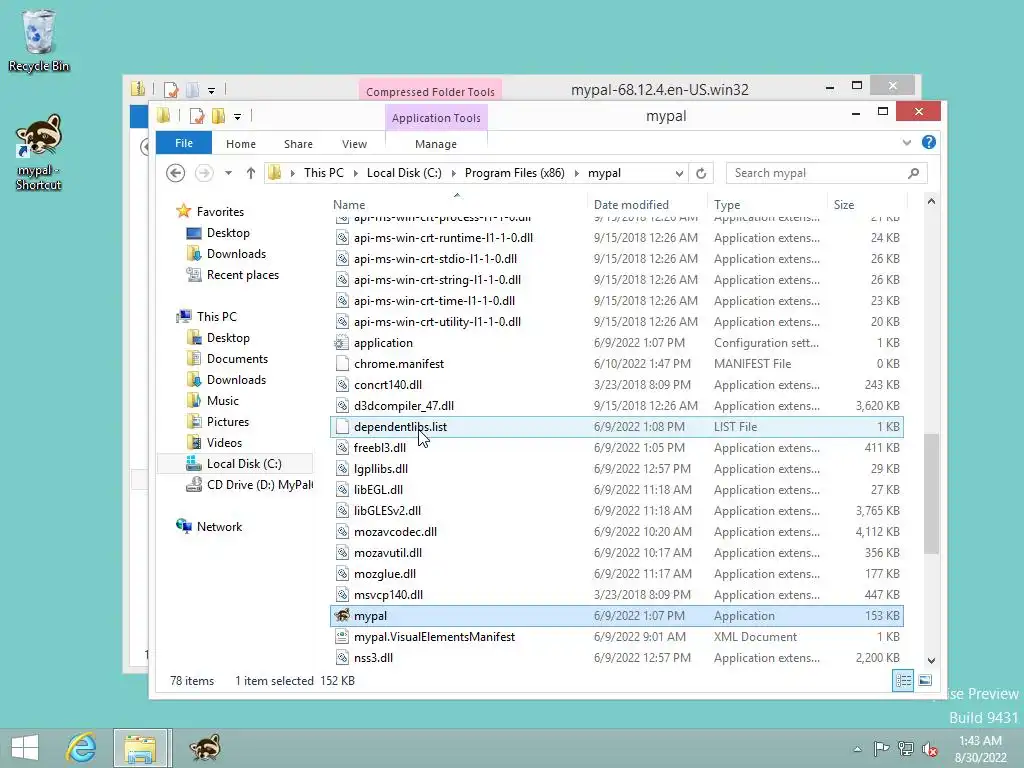The height and width of the screenshot is (768, 1024).
Task: Sort by the Size column header
Action: [x=867, y=204]
